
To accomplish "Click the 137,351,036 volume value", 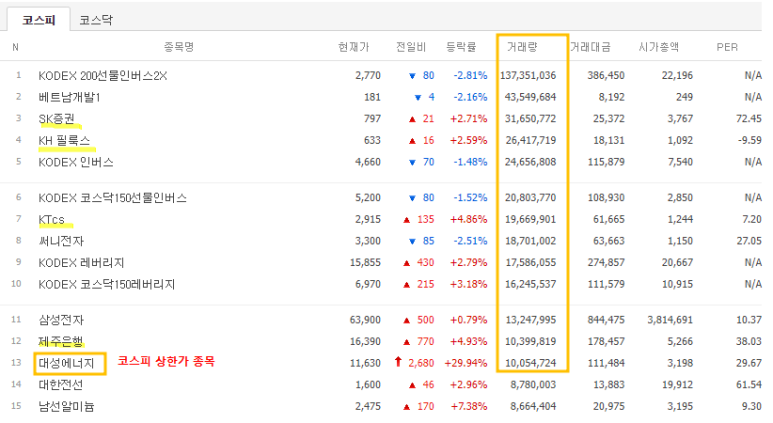I will pos(528,75).
